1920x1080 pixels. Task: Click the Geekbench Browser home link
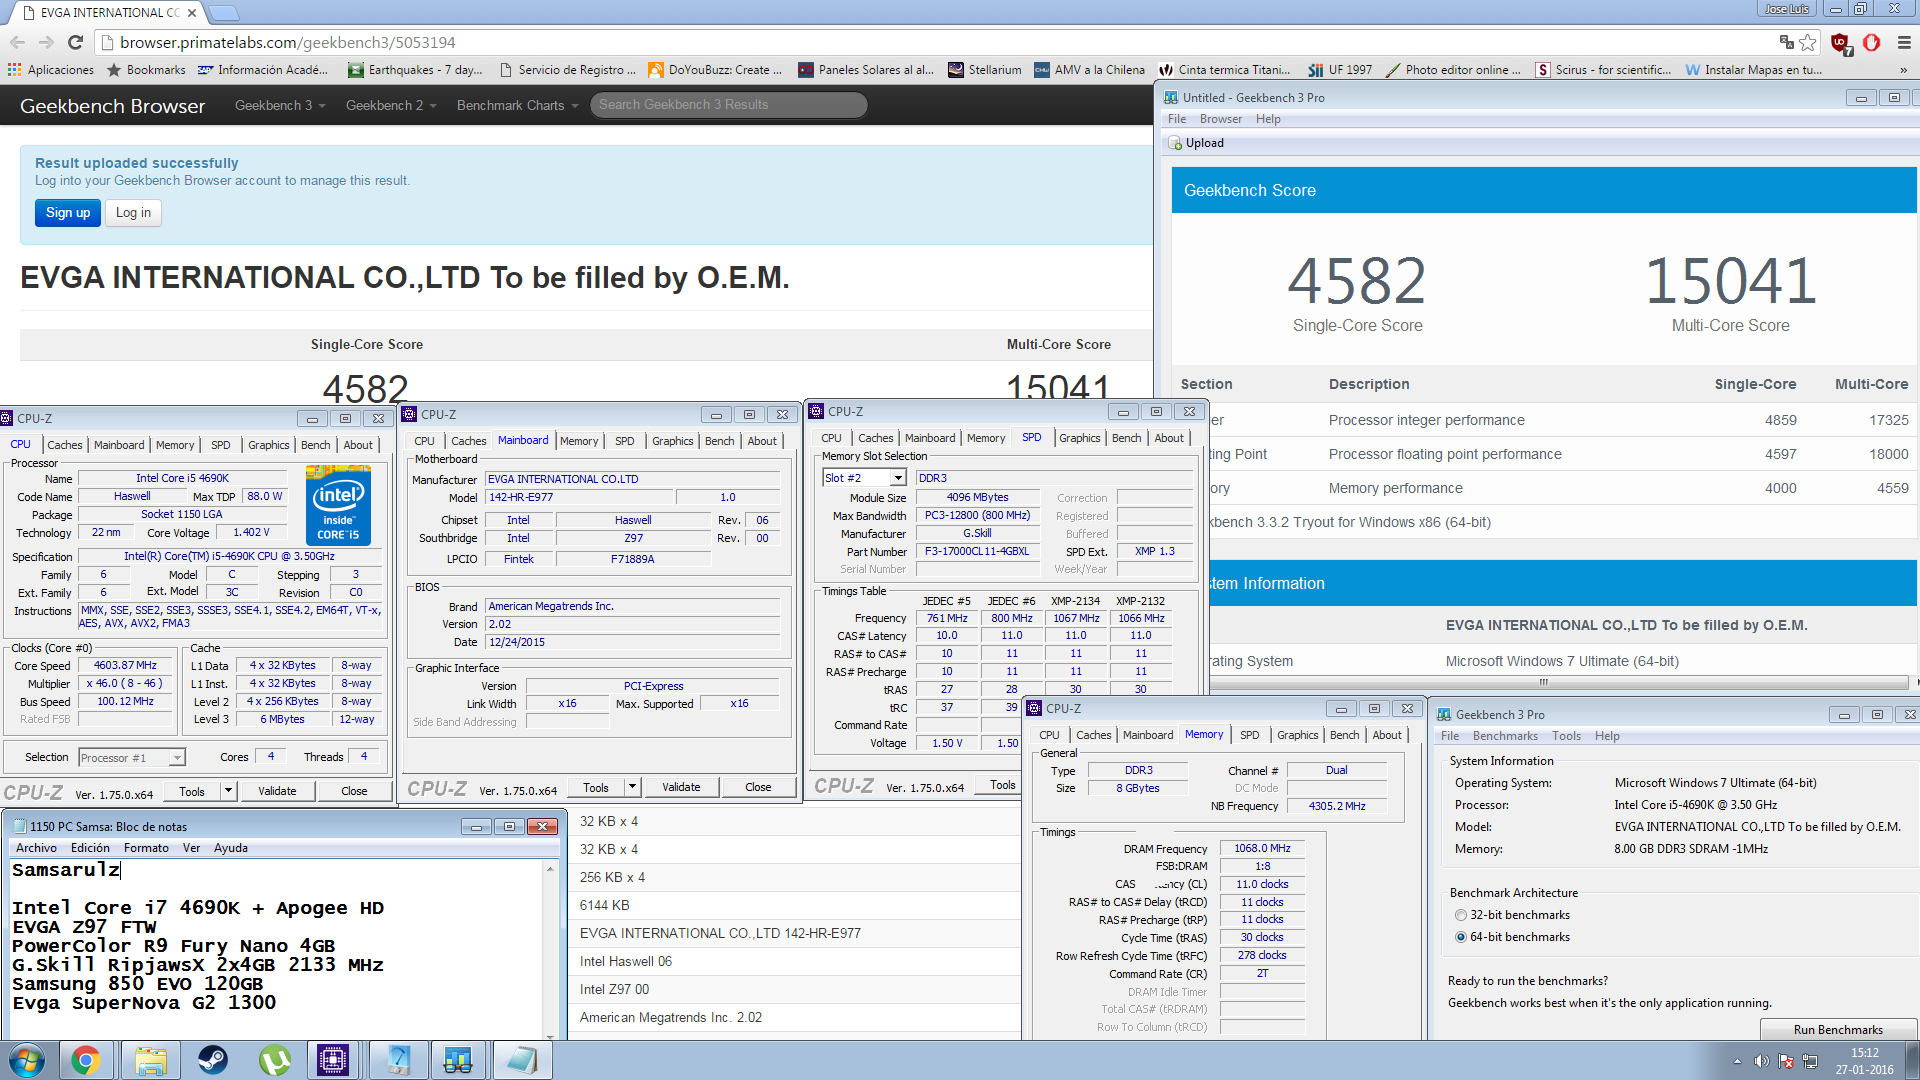click(x=112, y=106)
